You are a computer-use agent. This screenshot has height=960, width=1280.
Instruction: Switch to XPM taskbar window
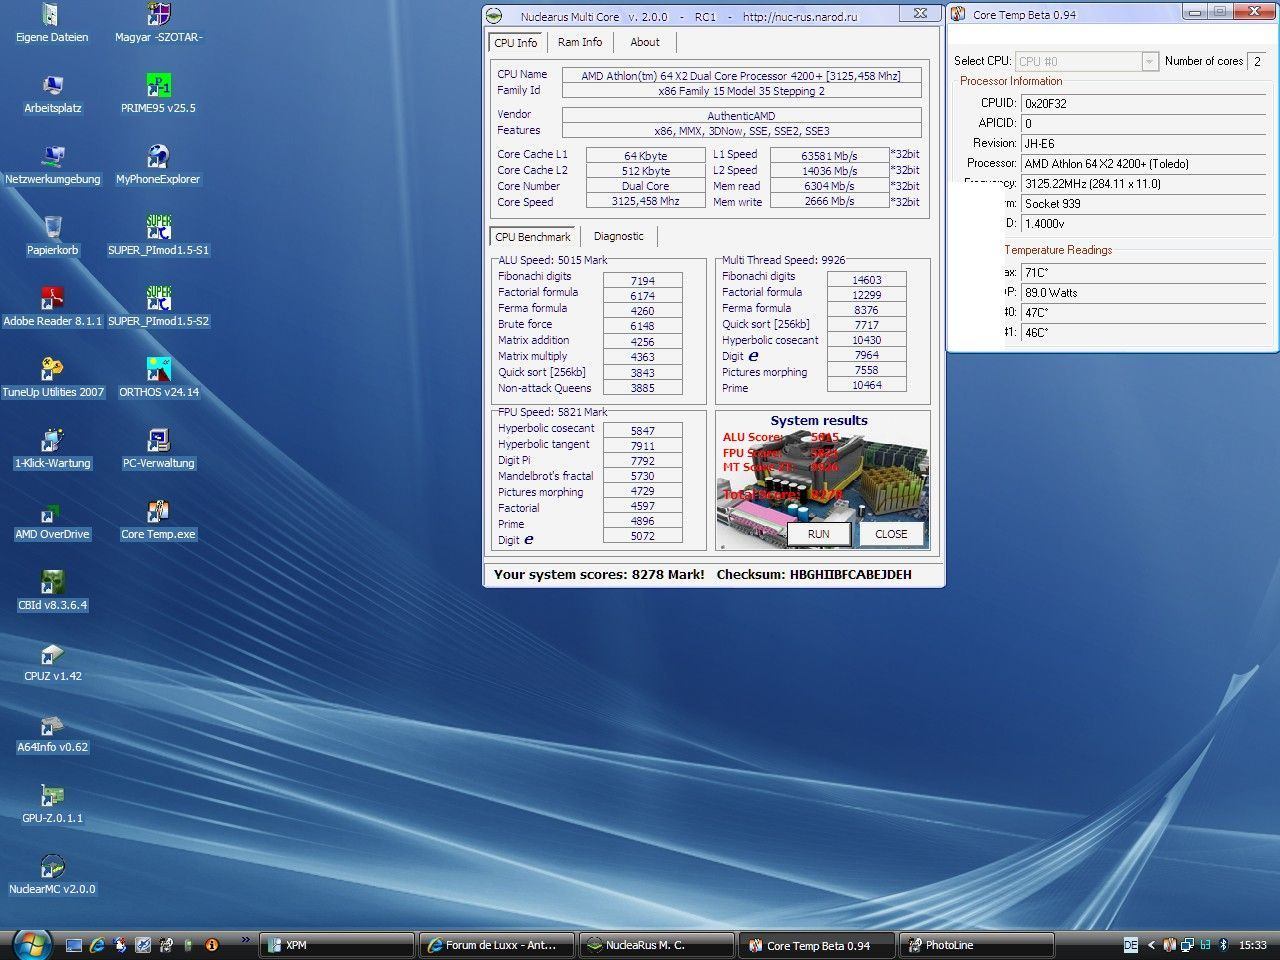tap(337, 945)
